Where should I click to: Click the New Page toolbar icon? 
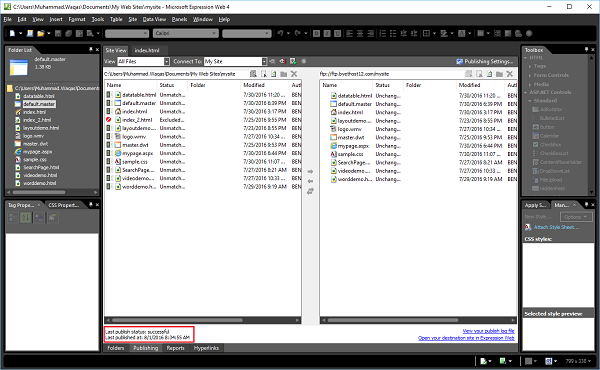pos(12,34)
